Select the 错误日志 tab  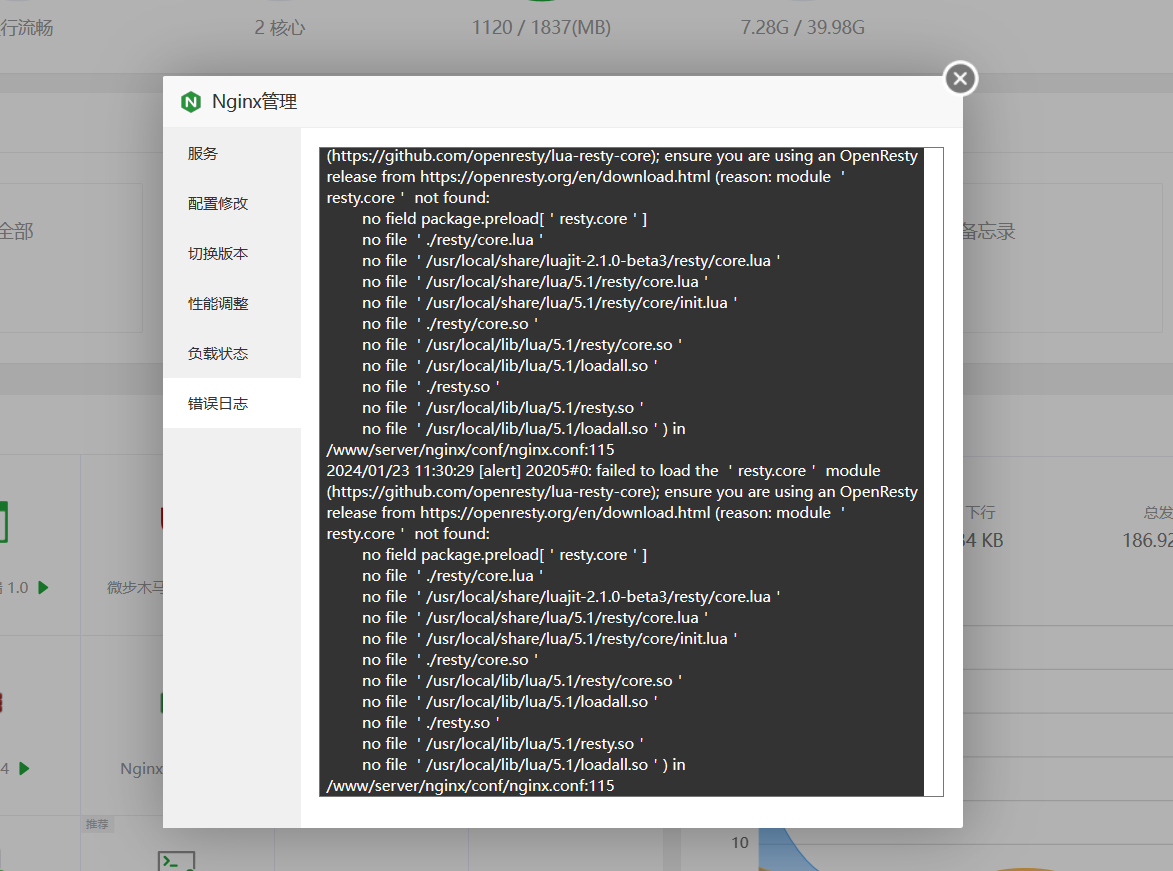(x=232, y=403)
